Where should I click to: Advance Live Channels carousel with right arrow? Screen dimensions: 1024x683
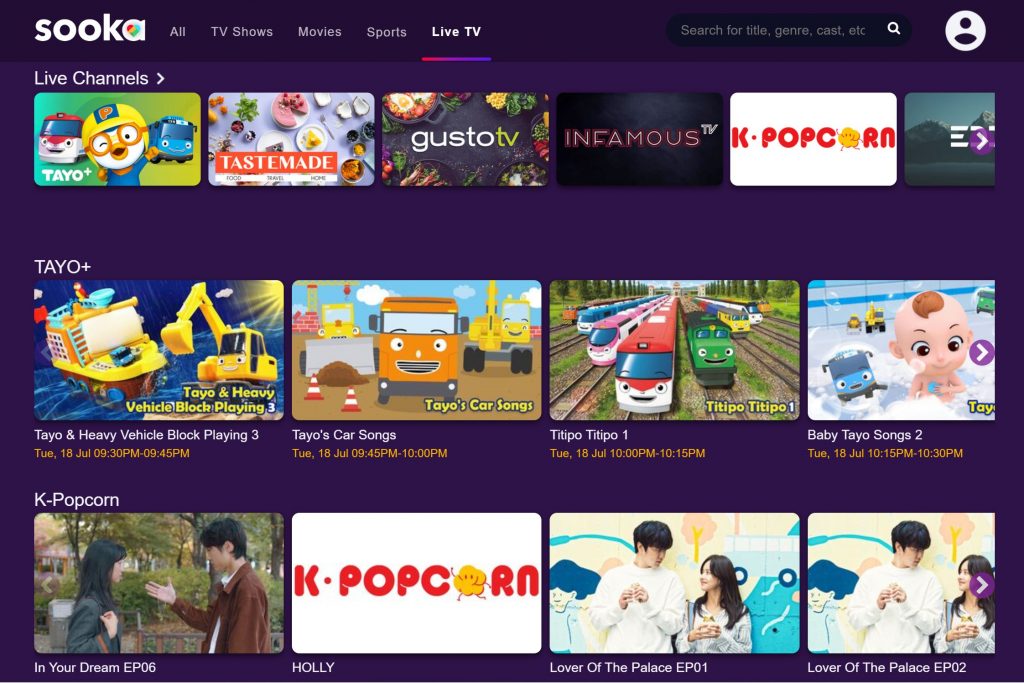pos(981,140)
